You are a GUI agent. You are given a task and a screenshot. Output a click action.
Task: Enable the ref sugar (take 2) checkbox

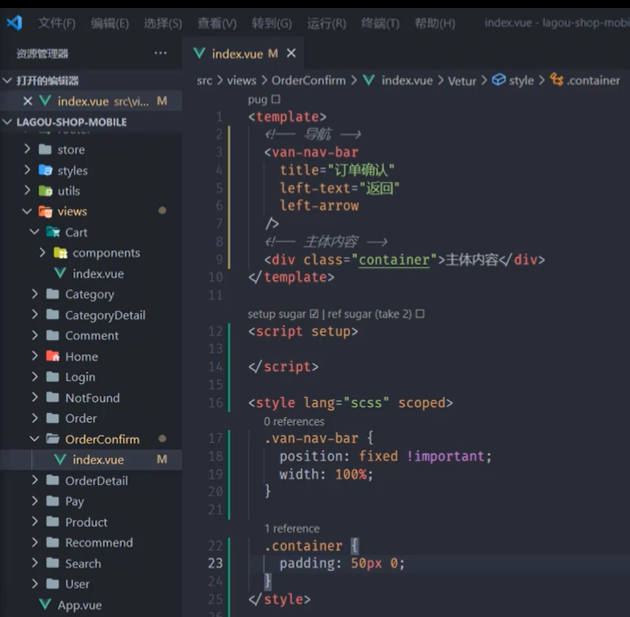click(420, 313)
